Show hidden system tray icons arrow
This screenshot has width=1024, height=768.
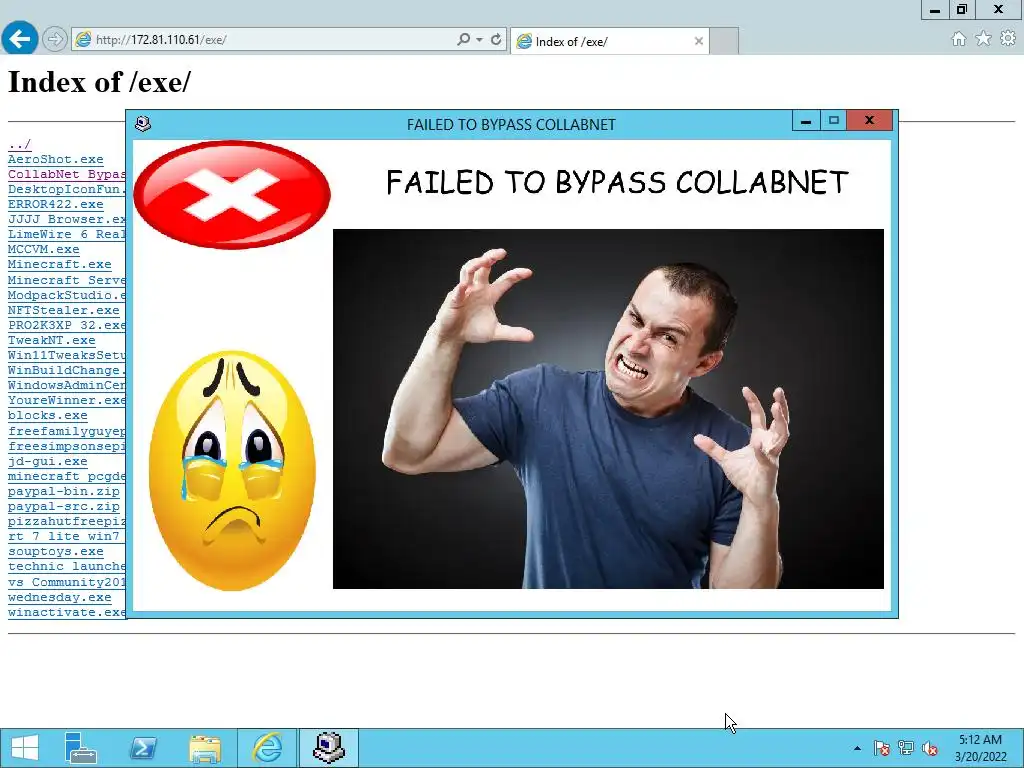click(857, 748)
